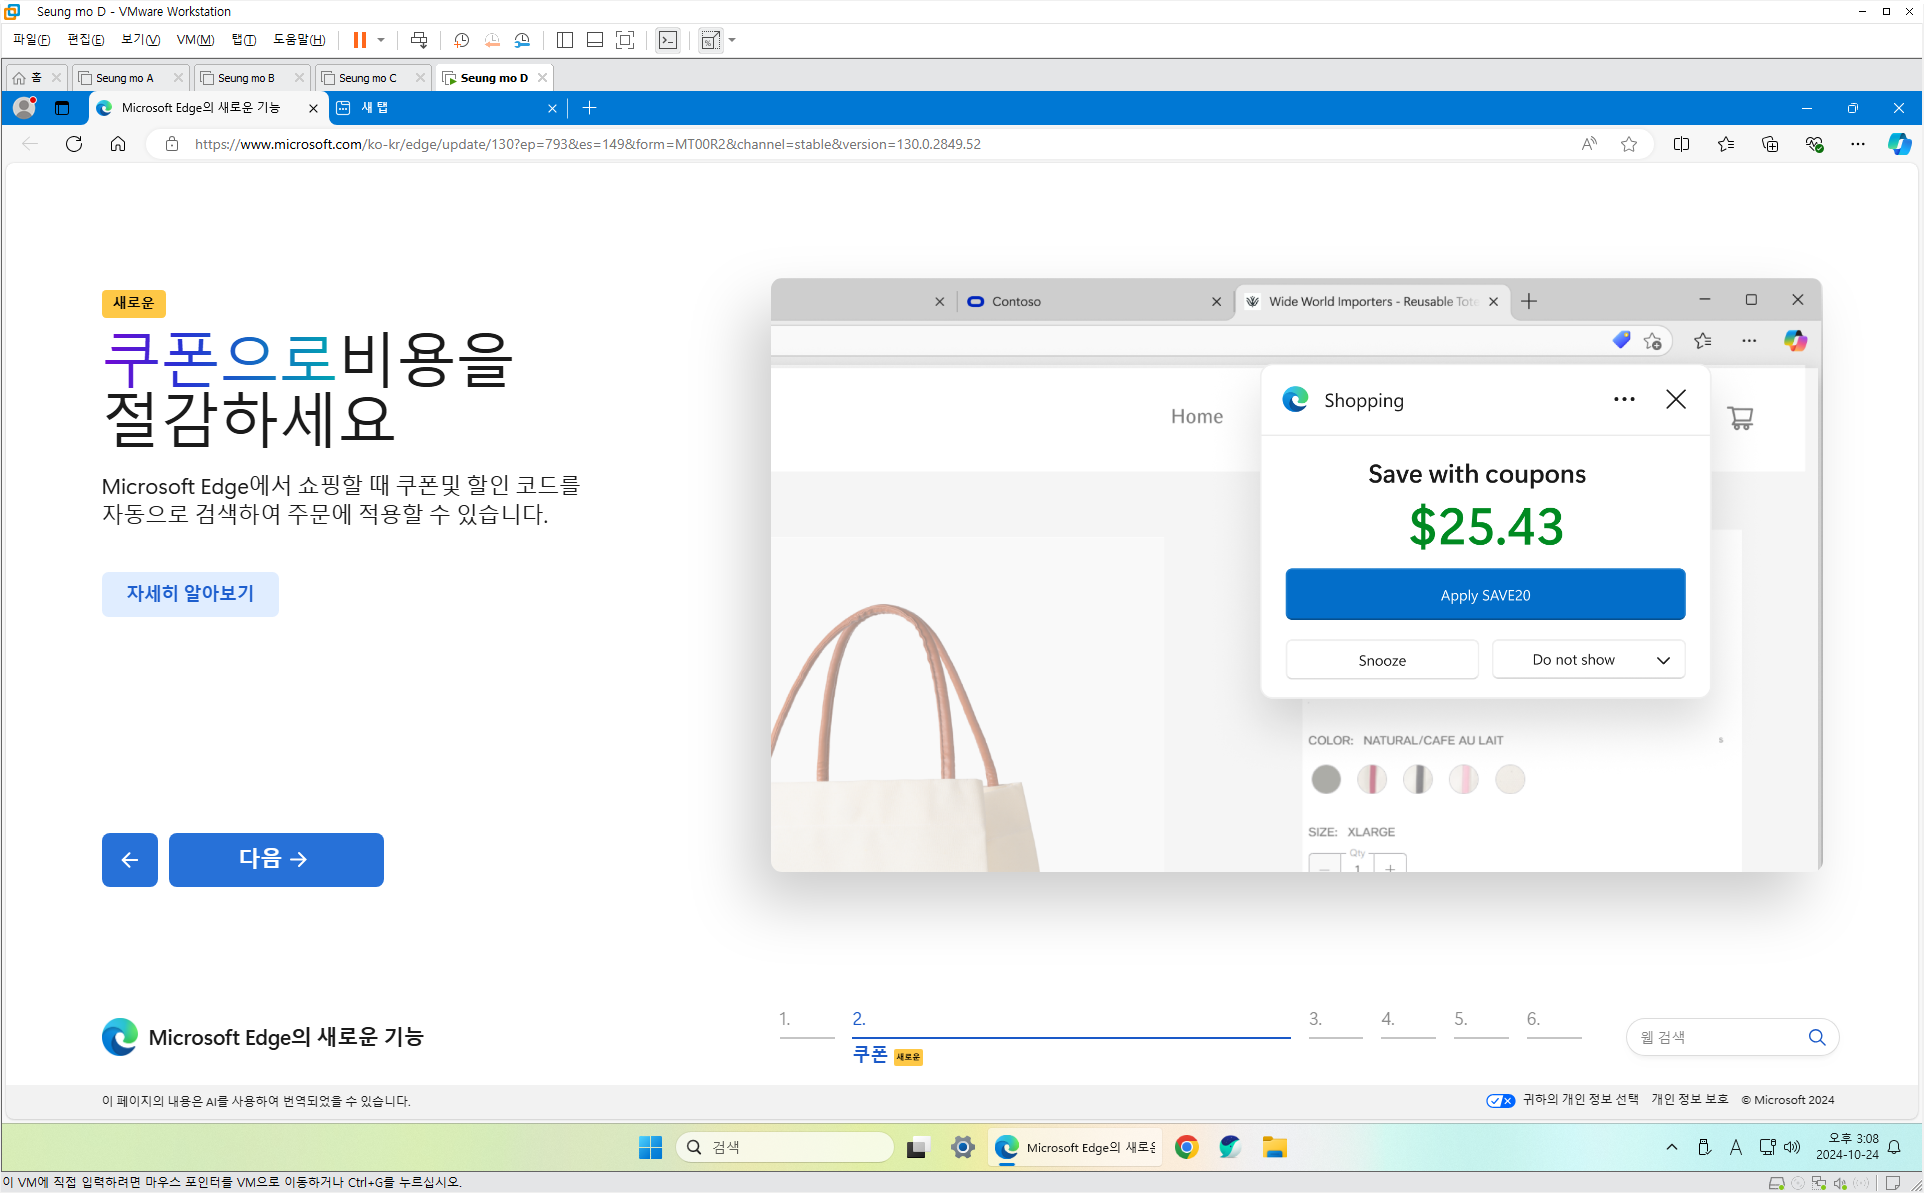Image resolution: width=1924 pixels, height=1193 pixels.
Task: Revert VM to previous snapshot
Action: (x=491, y=40)
